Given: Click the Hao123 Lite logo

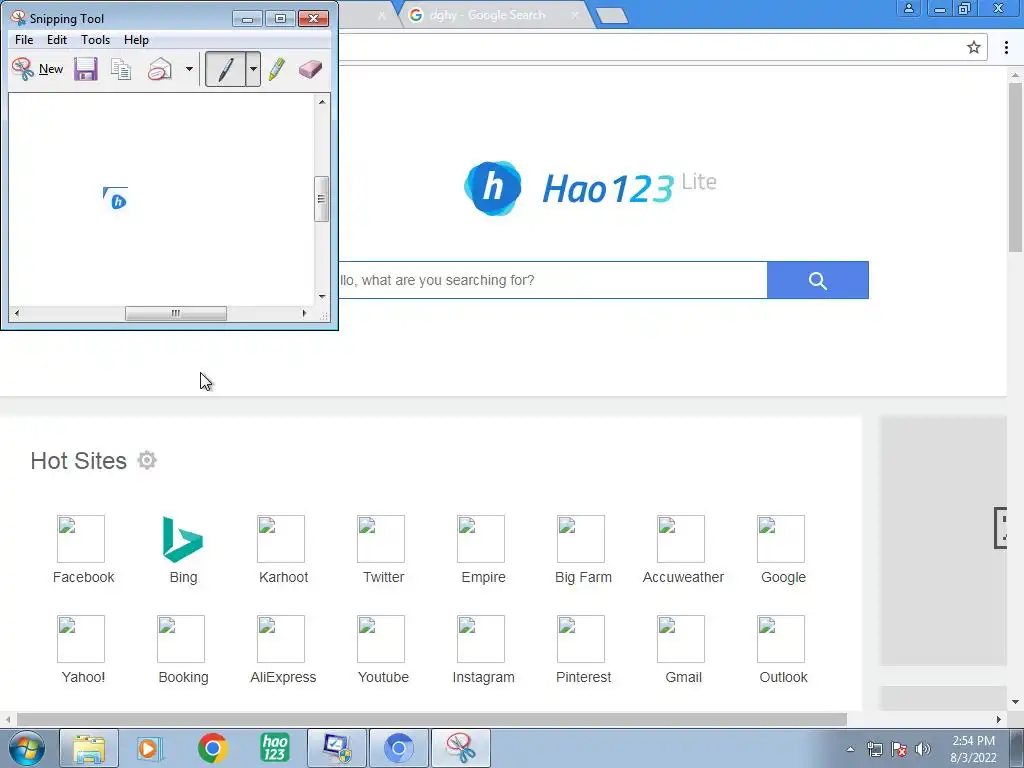Looking at the screenshot, I should click(590, 188).
